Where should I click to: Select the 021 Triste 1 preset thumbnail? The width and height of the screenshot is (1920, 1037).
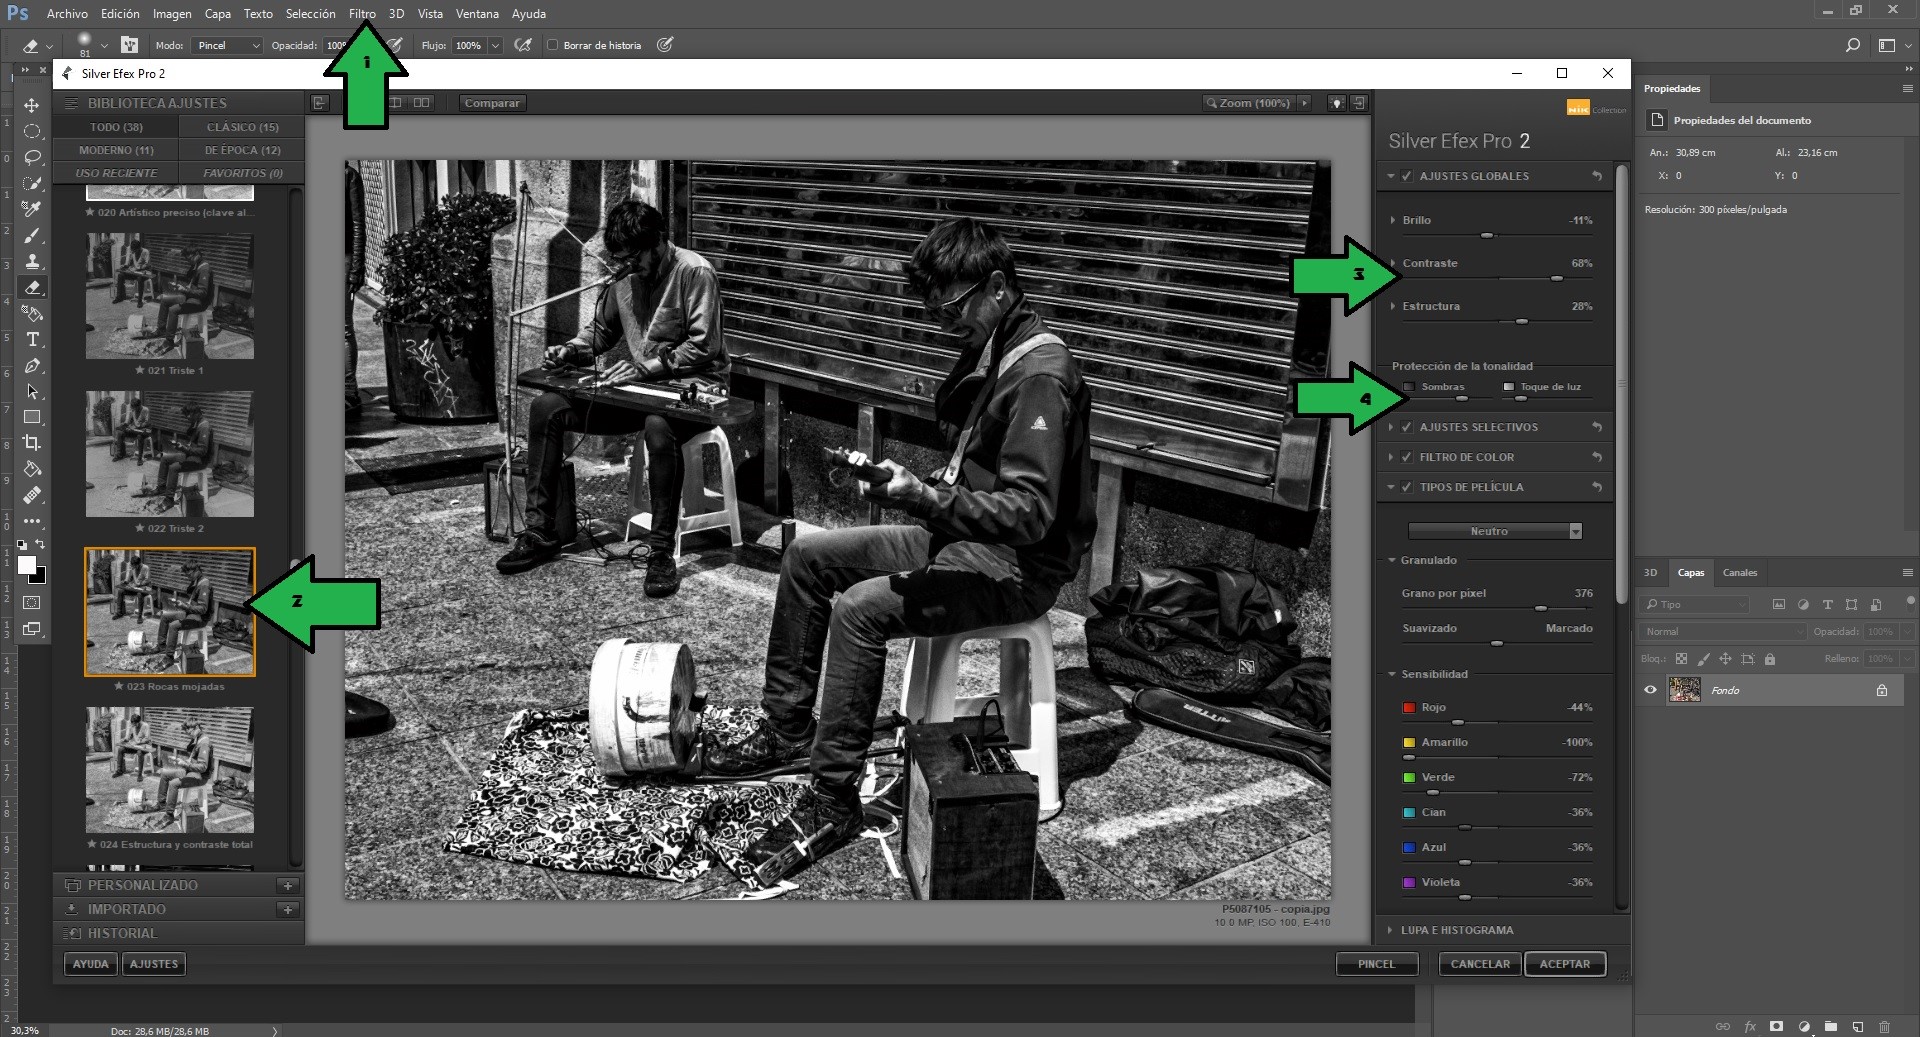[170, 297]
